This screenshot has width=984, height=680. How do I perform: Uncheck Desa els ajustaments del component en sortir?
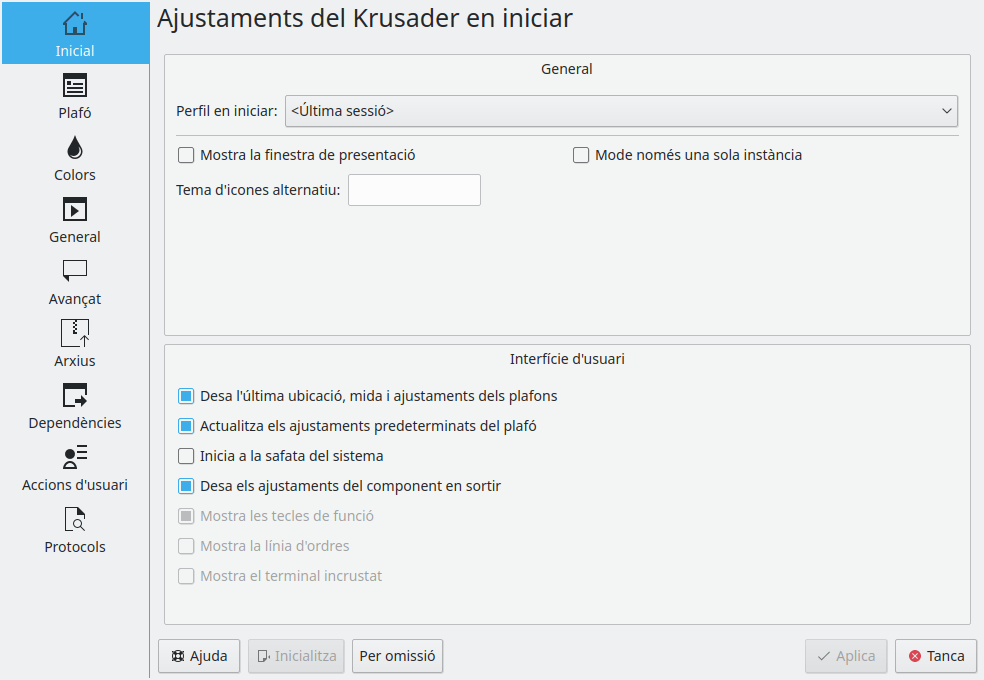pyautogui.click(x=186, y=486)
